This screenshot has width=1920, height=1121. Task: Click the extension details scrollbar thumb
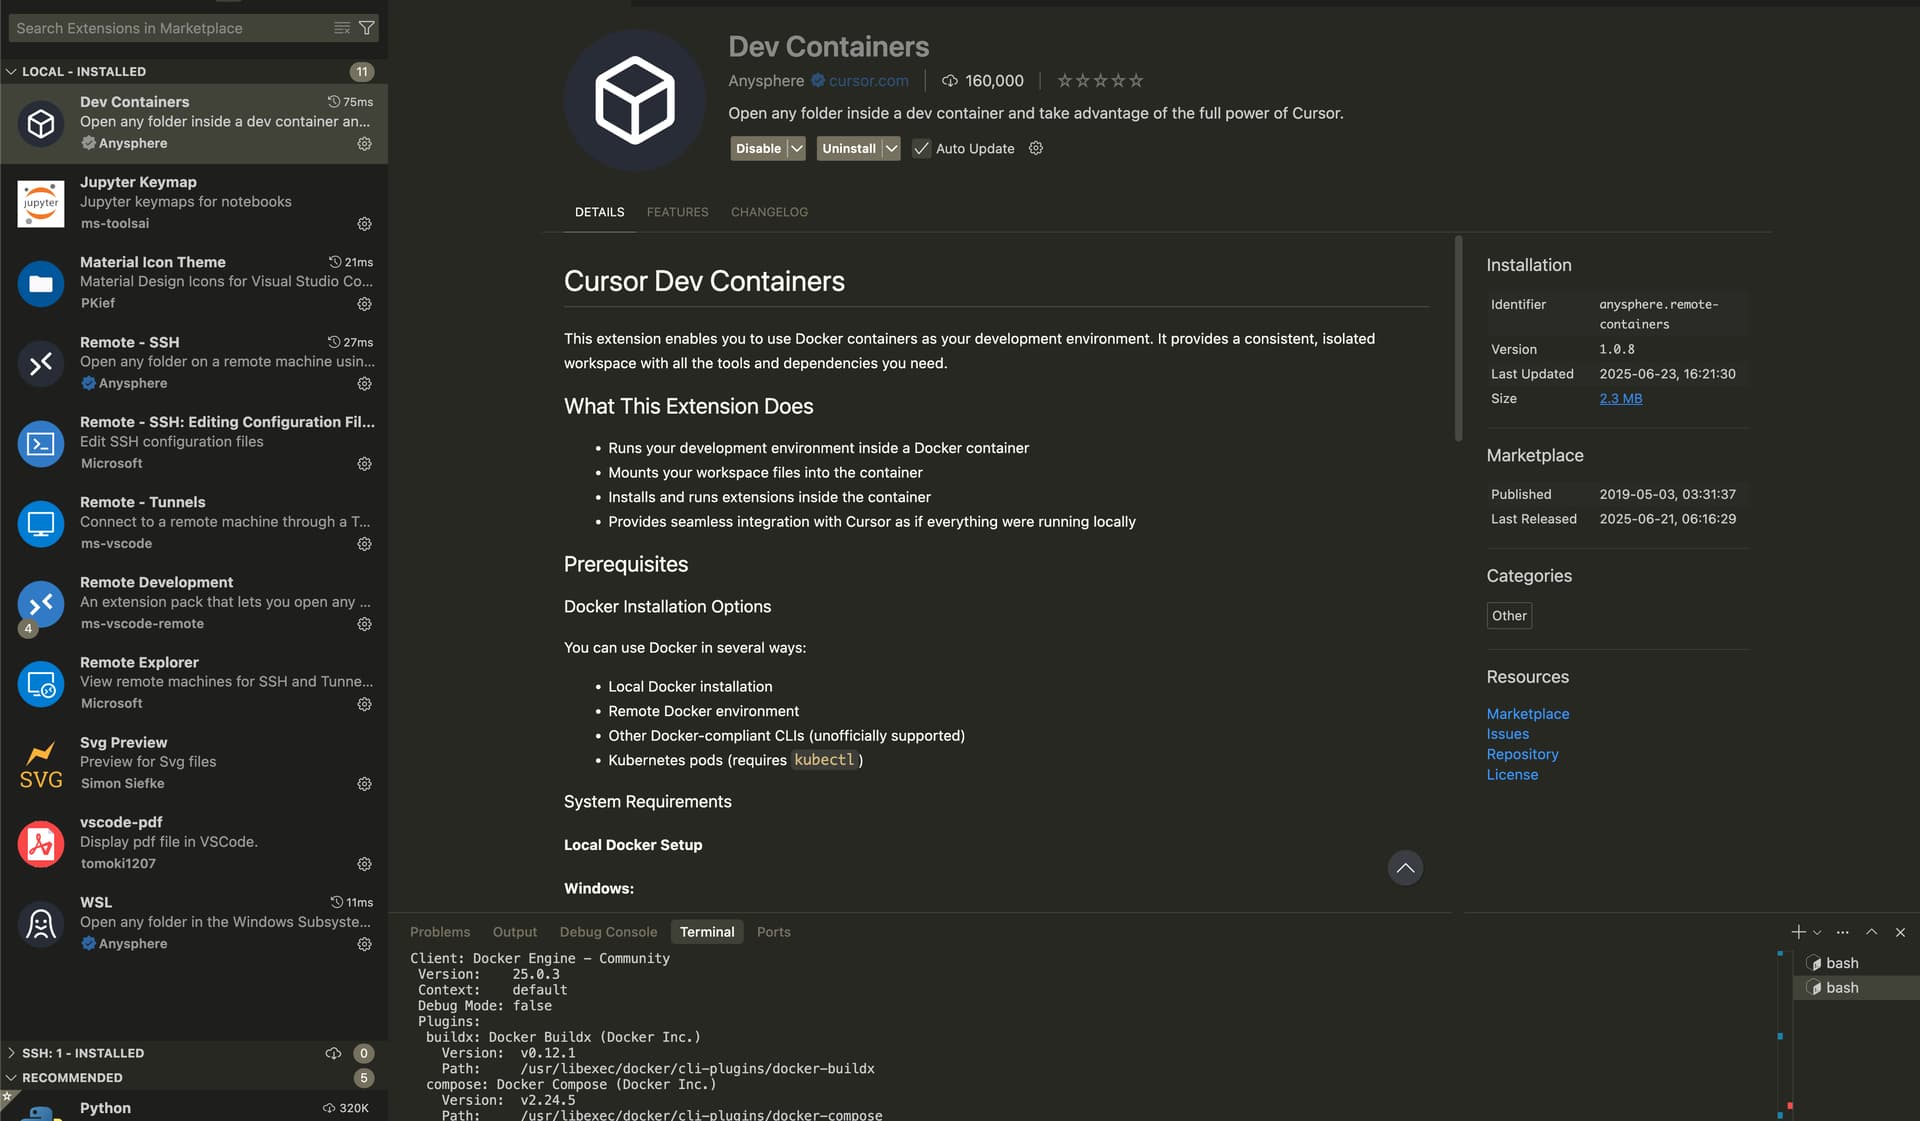1458,338
